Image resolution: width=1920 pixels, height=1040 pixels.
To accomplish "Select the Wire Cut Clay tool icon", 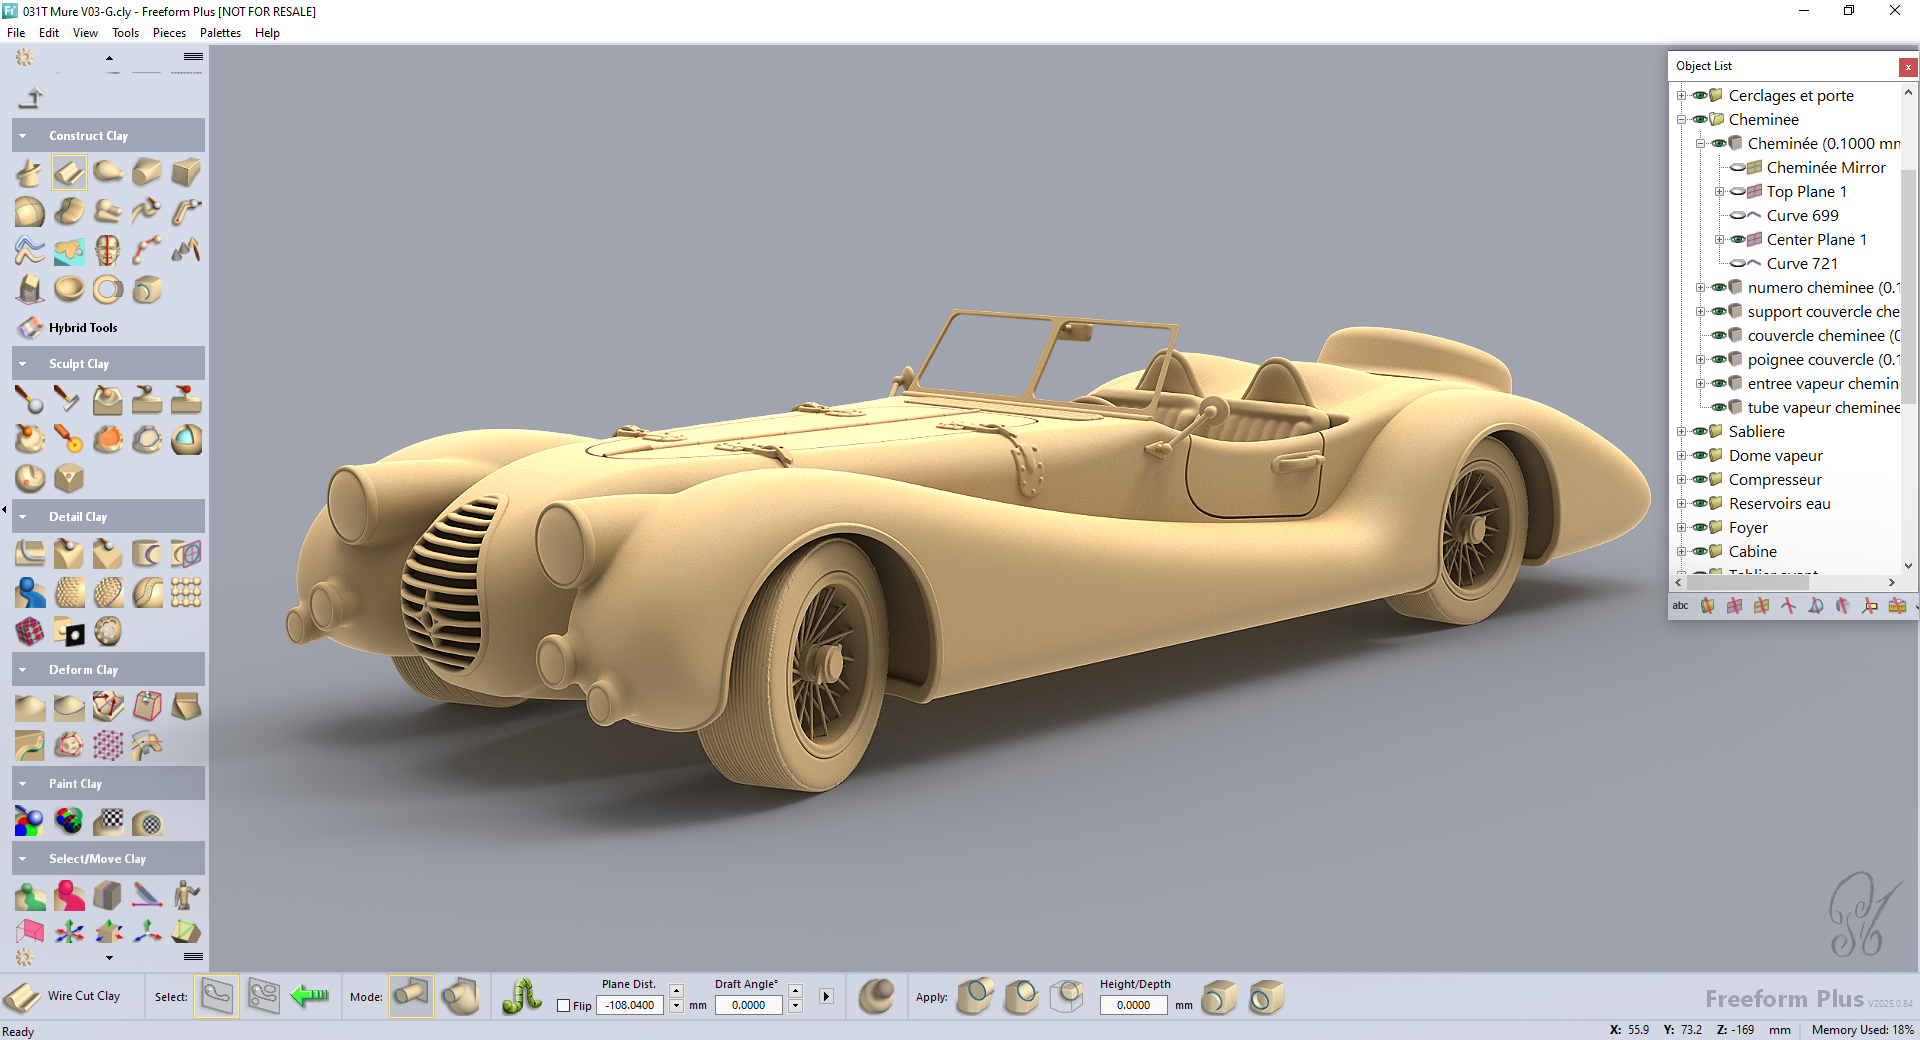I will coord(22,997).
